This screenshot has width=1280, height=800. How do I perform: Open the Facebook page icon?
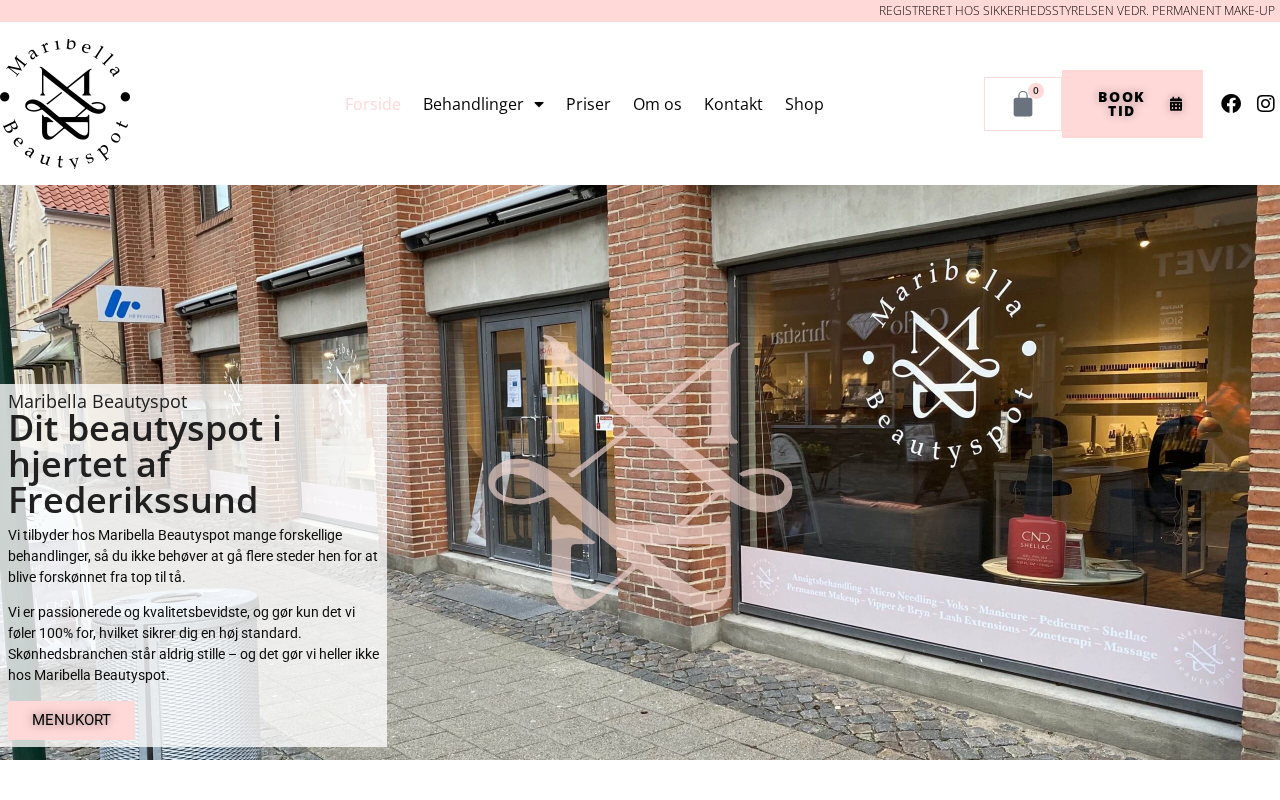(x=1231, y=103)
